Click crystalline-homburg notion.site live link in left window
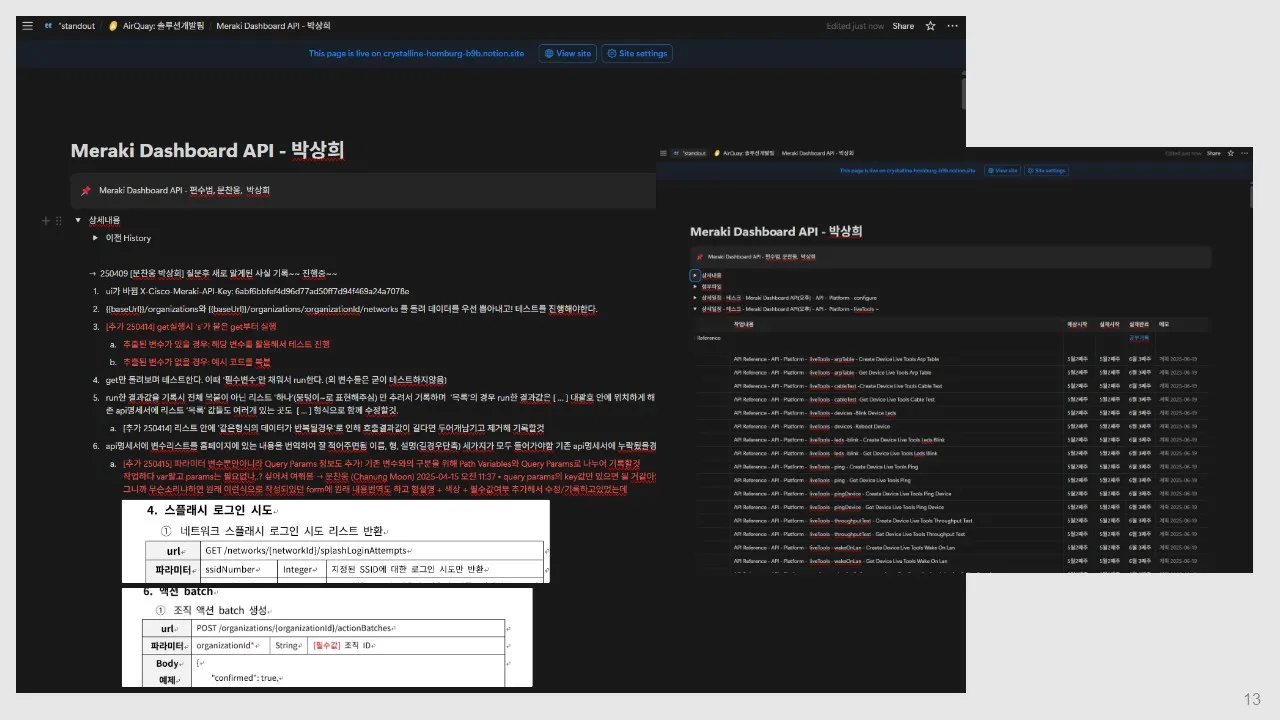 (416, 54)
